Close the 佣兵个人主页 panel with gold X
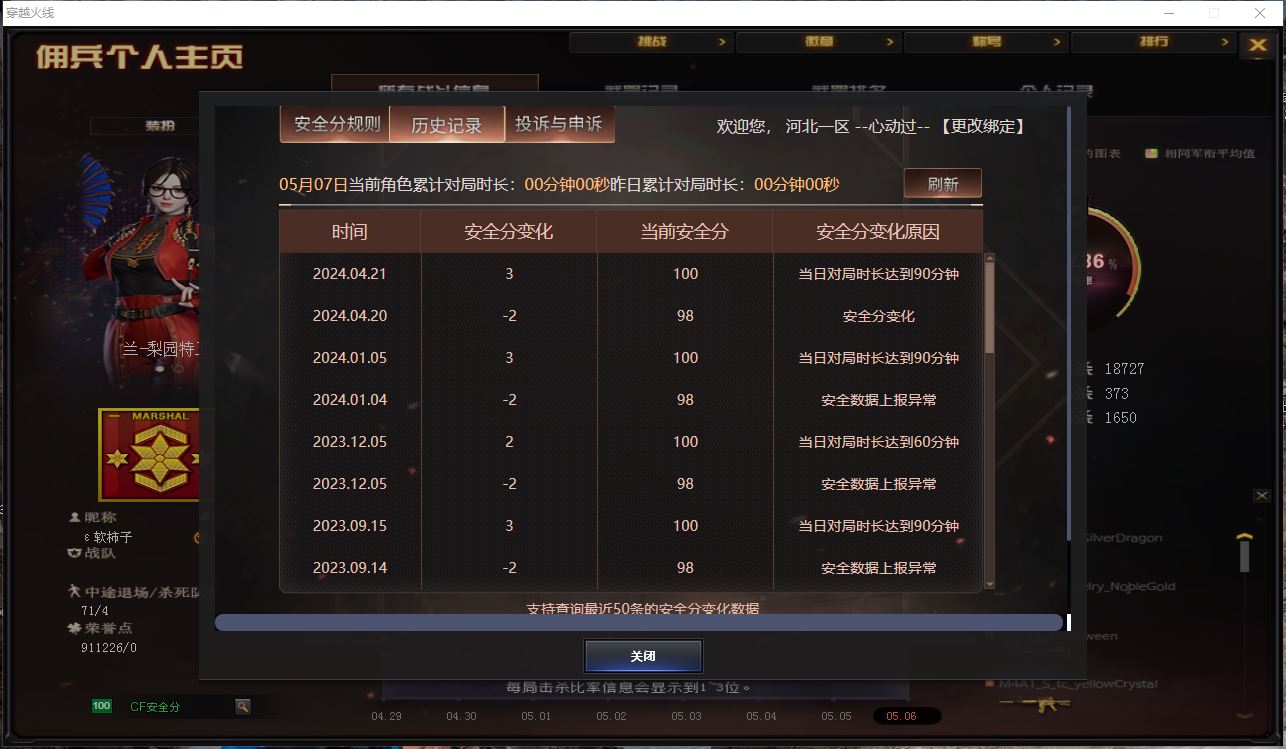The height and width of the screenshot is (749, 1286). click(1256, 45)
